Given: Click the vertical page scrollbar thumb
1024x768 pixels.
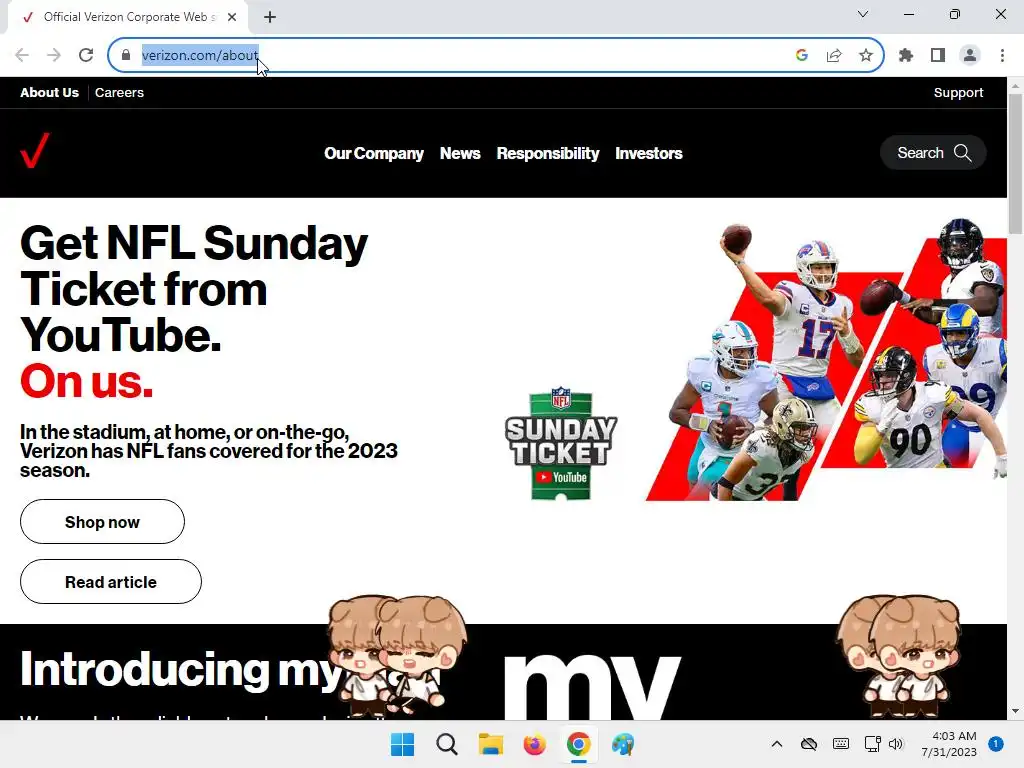Looking at the screenshot, I should point(1015,163).
